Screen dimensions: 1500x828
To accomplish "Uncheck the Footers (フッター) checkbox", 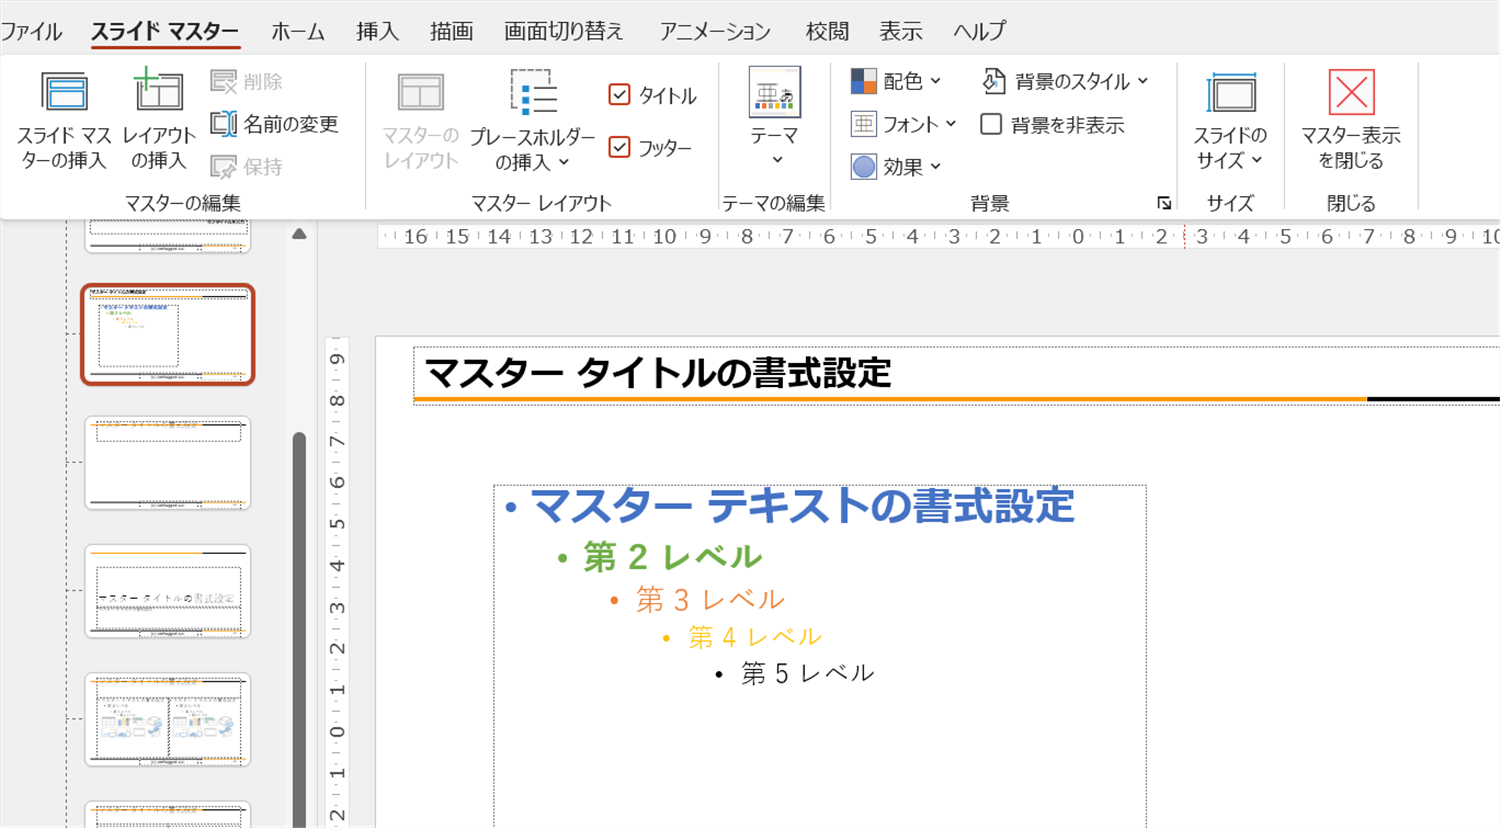I will pos(619,148).
